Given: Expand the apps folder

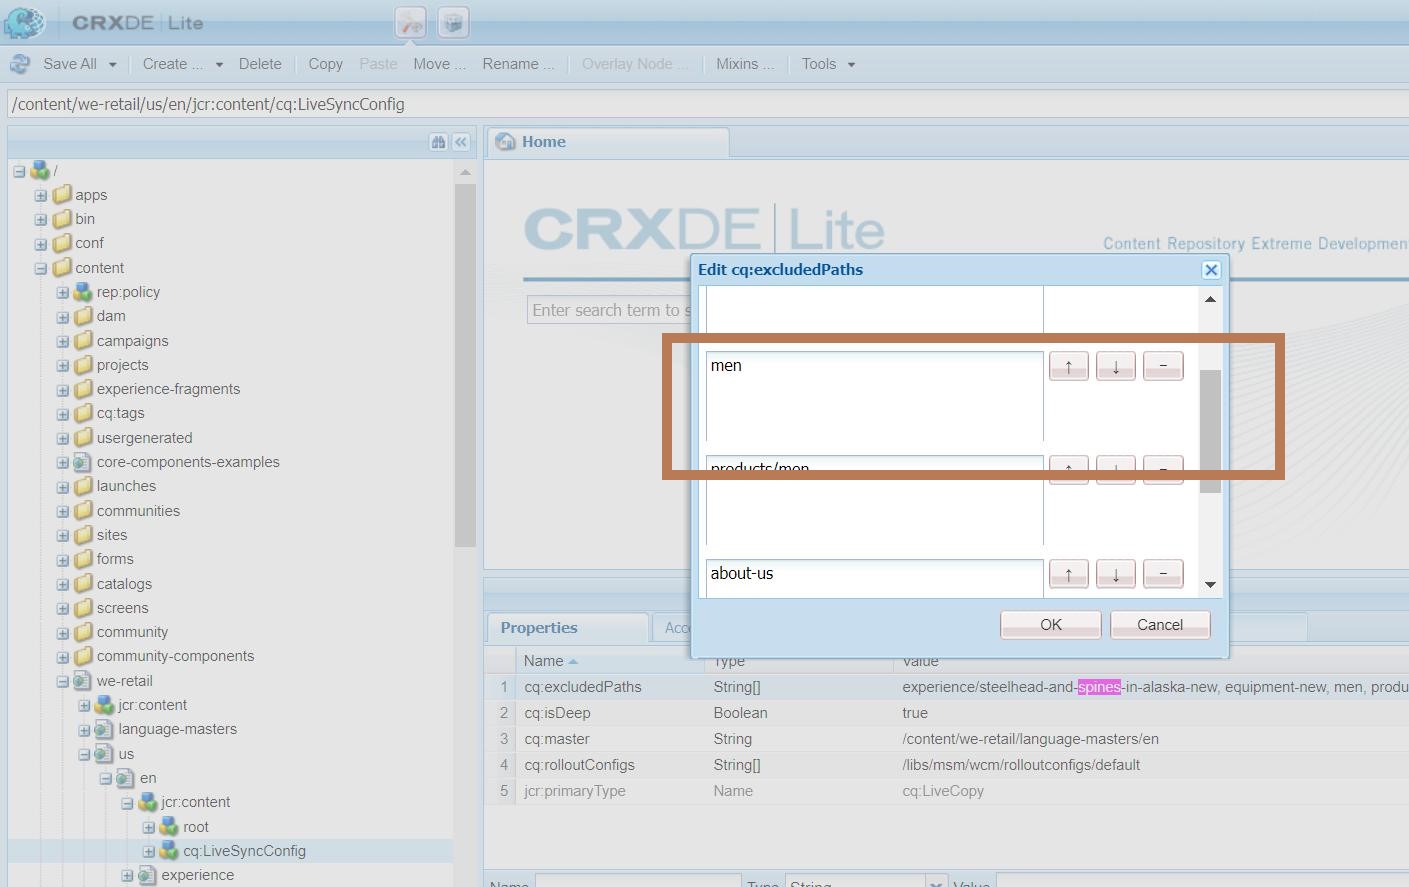Looking at the screenshot, I should (x=41, y=195).
